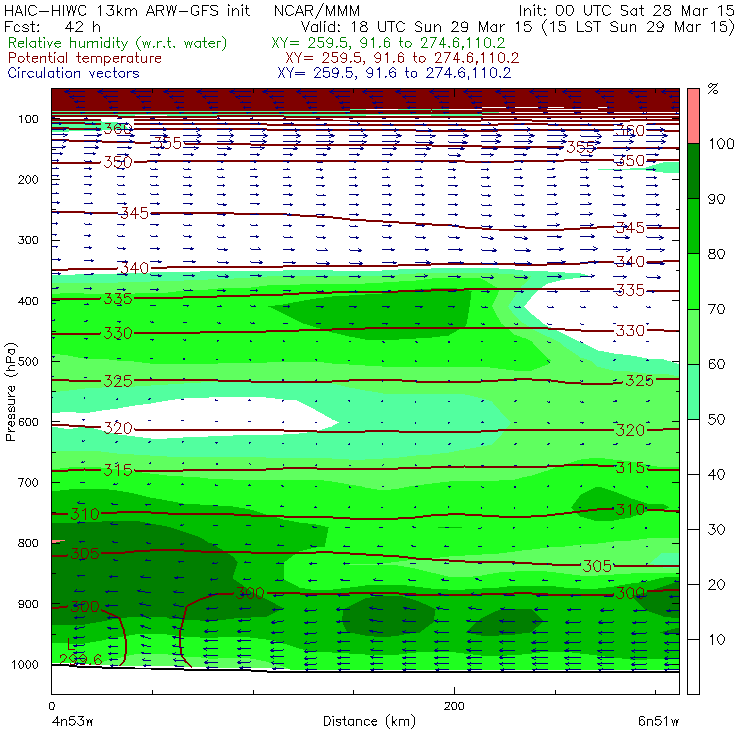This screenshot has height=740, width=740.
Task: Select the start location label "4n53w"
Action: pyautogui.click(x=73, y=722)
